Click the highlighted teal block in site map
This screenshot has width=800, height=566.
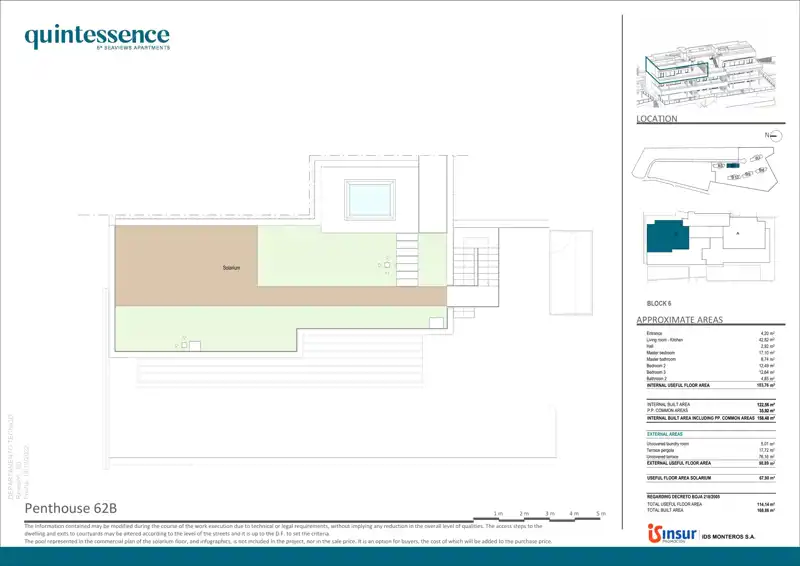tap(732, 165)
